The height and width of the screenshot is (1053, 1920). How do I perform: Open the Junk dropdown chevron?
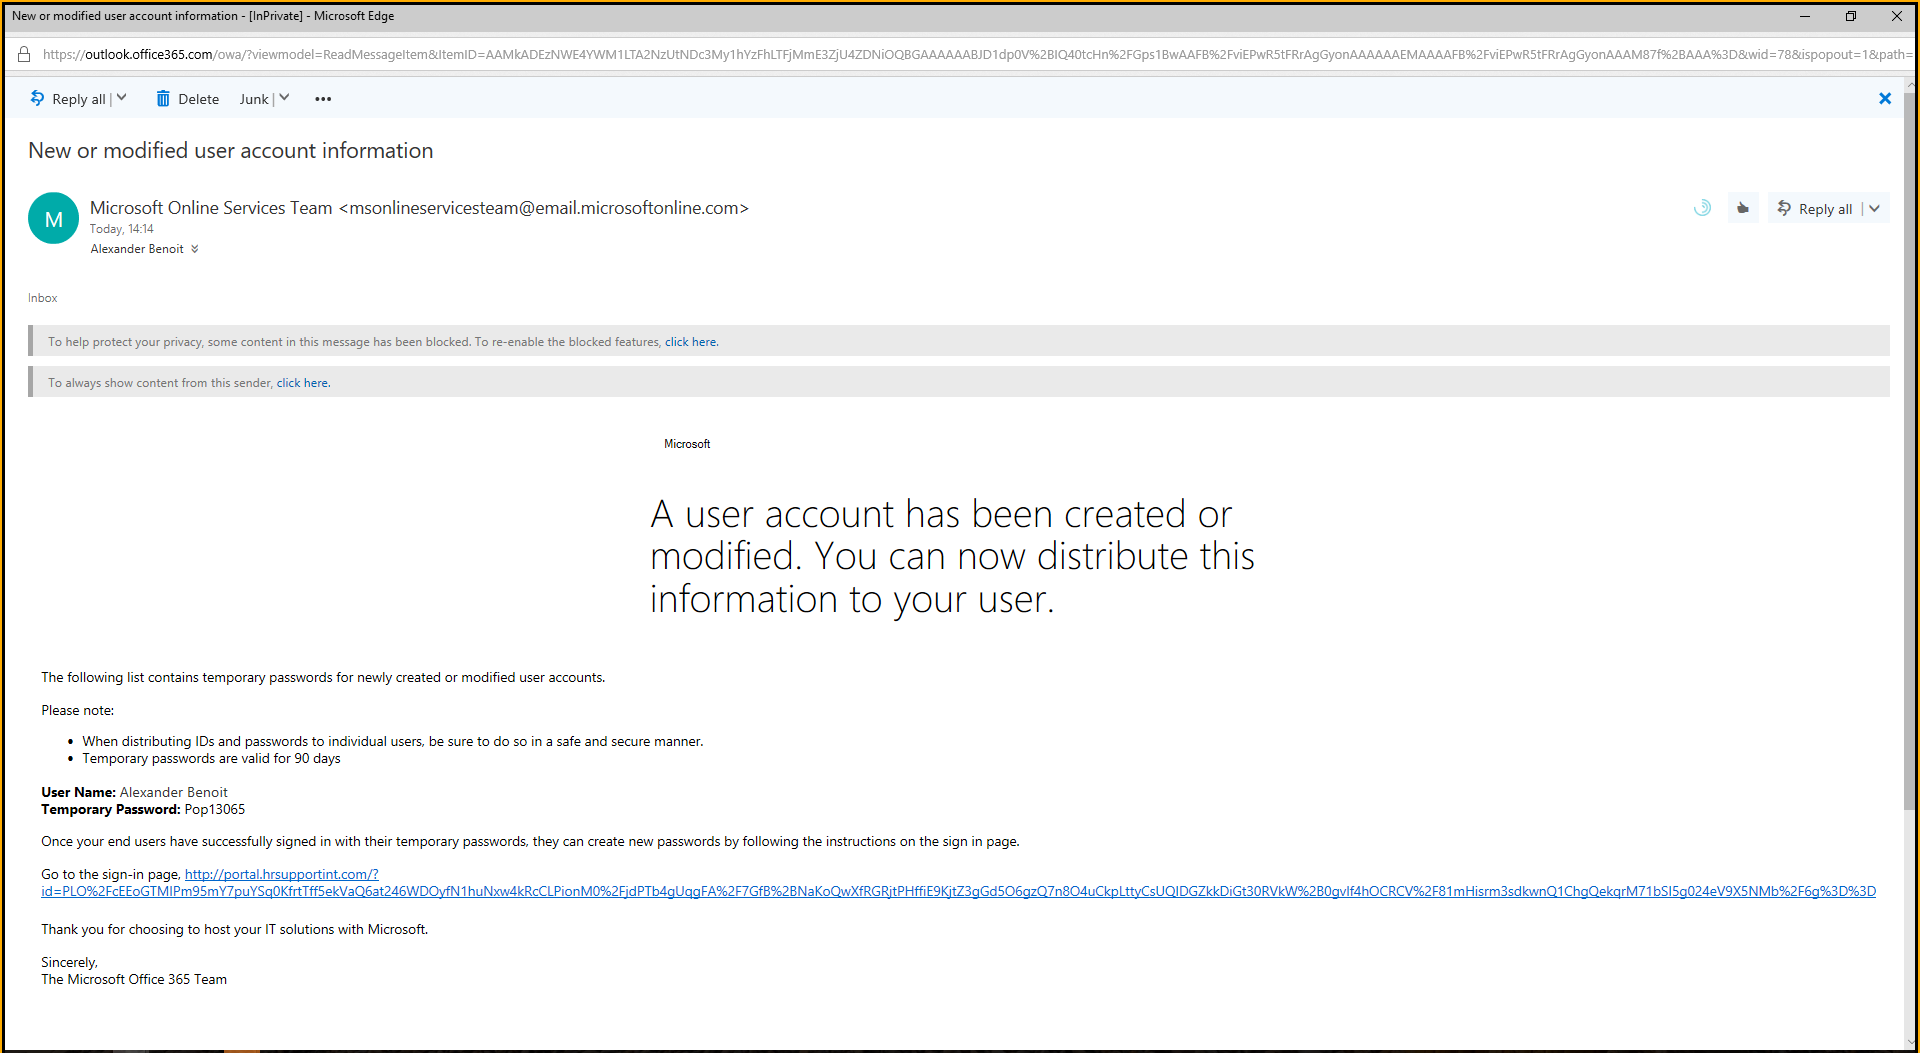click(x=284, y=98)
